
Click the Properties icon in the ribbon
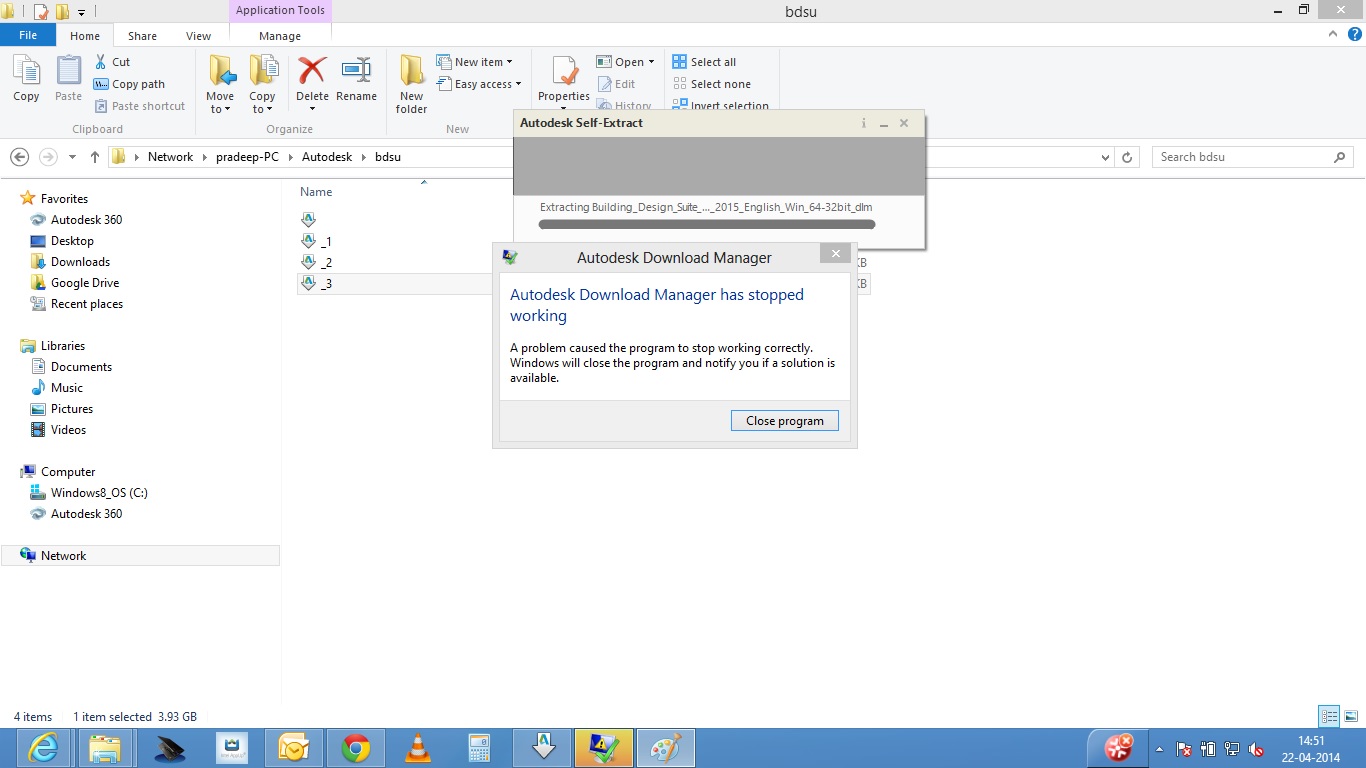pos(564,72)
